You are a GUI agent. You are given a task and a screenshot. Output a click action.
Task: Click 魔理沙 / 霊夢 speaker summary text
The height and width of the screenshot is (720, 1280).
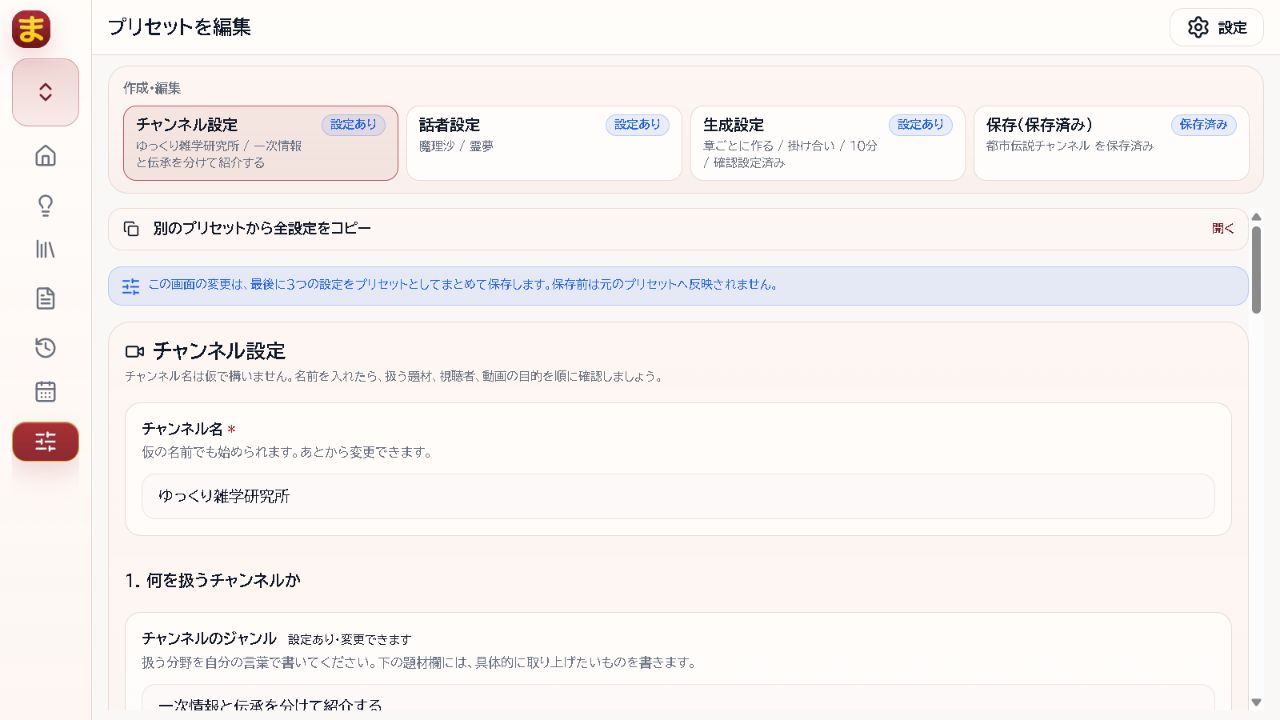456,146
